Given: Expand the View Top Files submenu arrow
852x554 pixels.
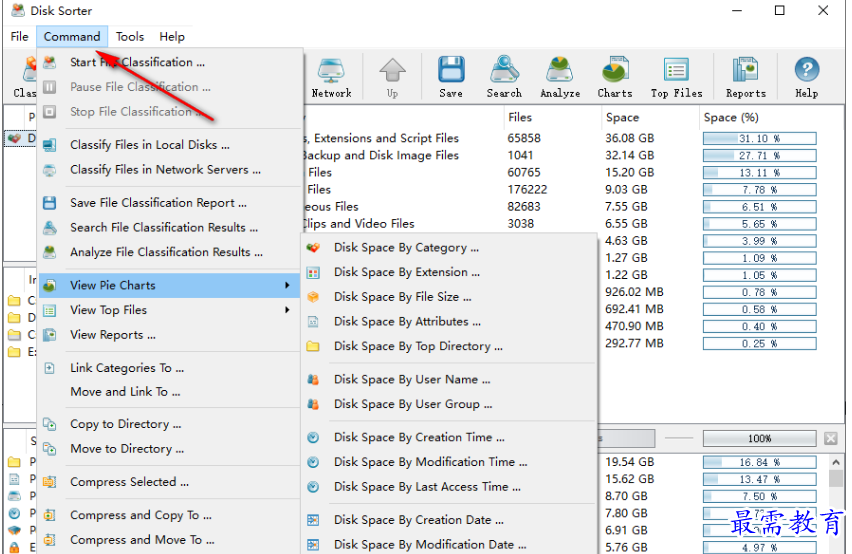Looking at the screenshot, I should tap(287, 310).
